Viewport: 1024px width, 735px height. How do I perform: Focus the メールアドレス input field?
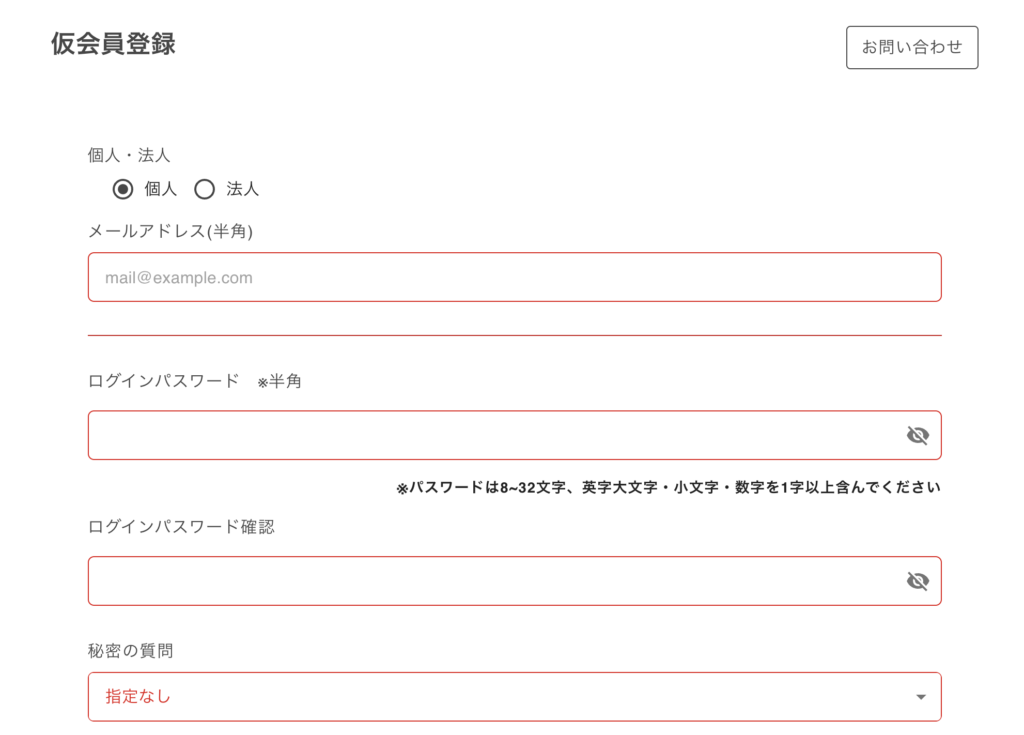[x=514, y=277]
